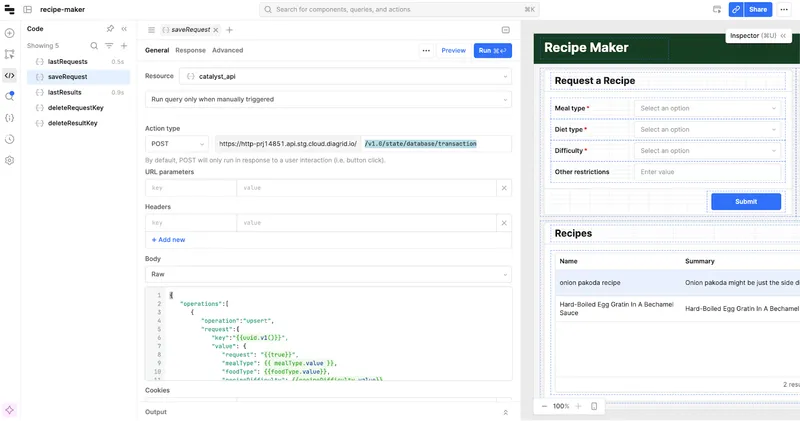
Task: Click the State inspector curly-braces sidebar icon
Action: (10, 118)
